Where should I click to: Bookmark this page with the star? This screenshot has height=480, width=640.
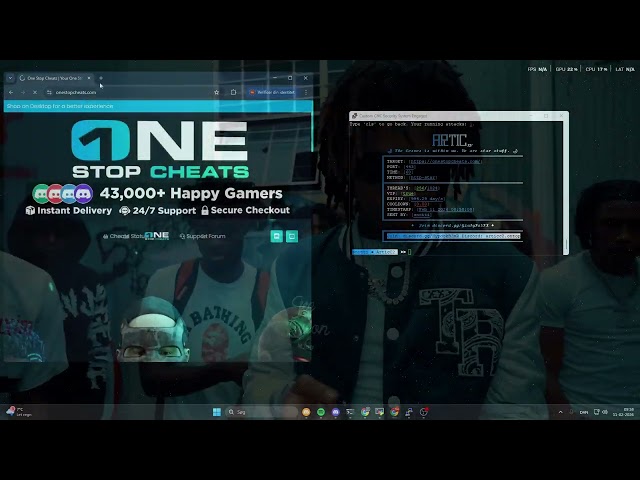(216, 93)
